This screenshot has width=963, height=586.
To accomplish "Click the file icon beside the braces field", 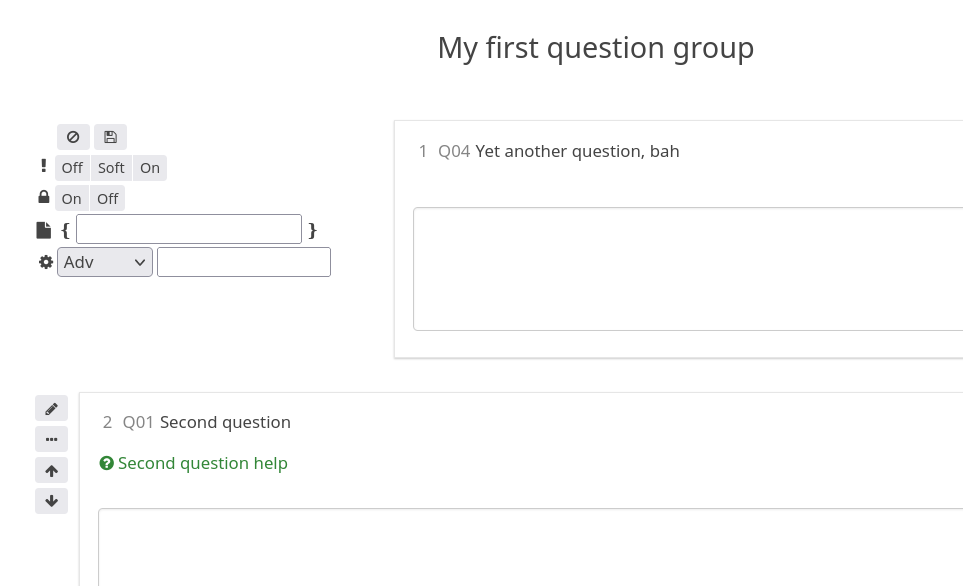I will tap(44, 230).
